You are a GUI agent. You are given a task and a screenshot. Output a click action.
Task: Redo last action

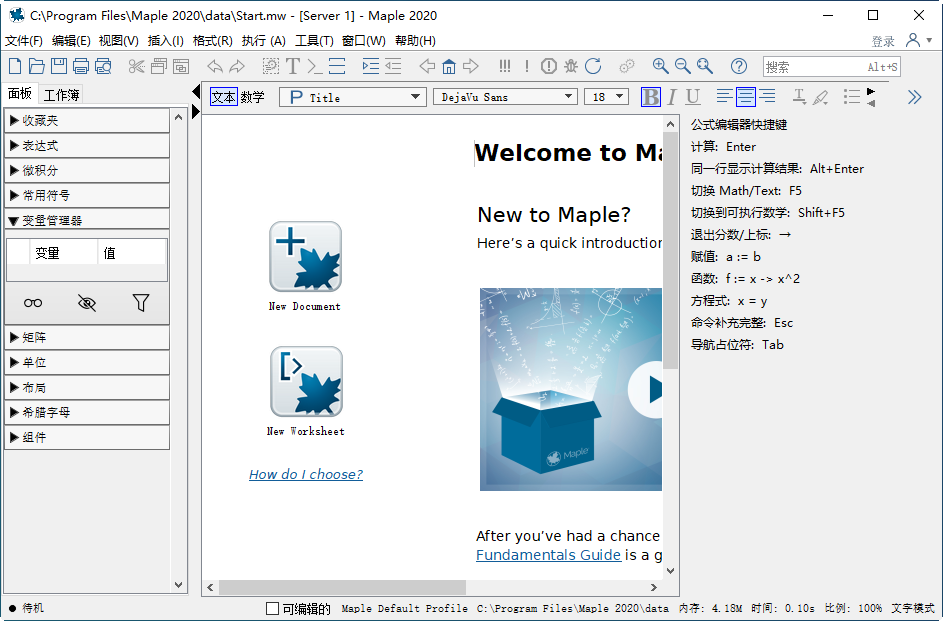tap(237, 66)
